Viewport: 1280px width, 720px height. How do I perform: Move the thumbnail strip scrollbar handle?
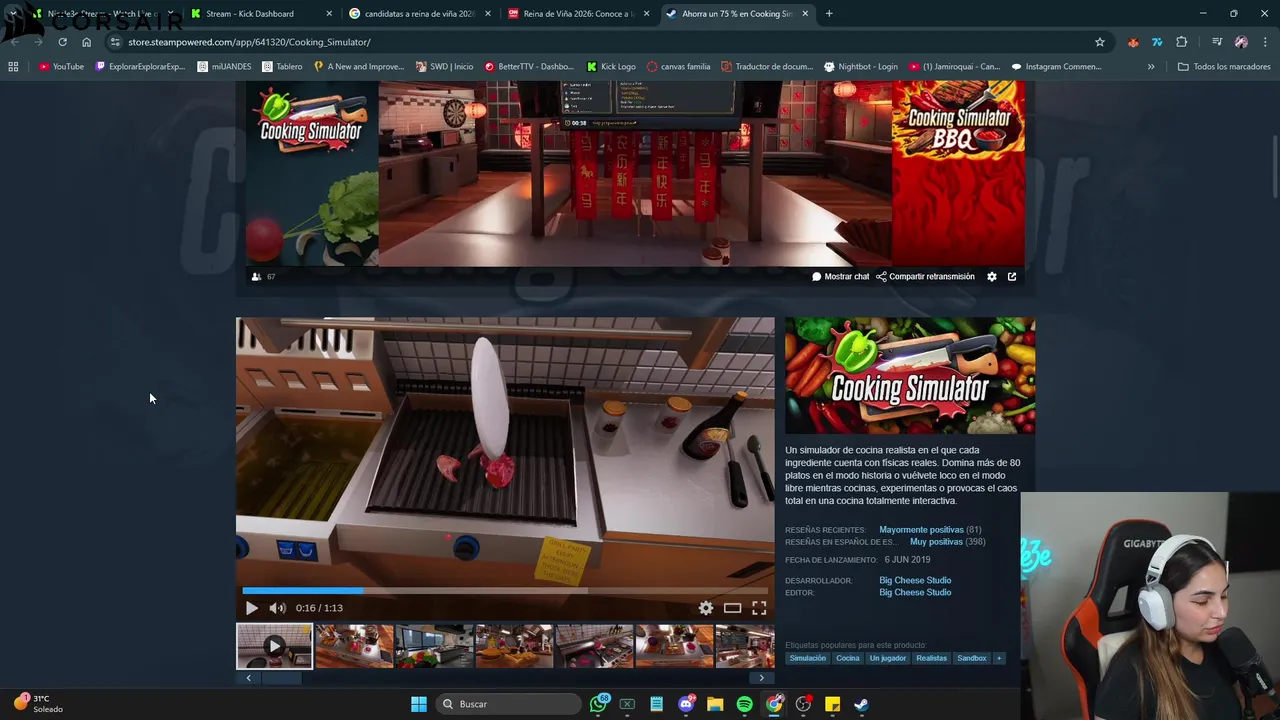(281, 678)
